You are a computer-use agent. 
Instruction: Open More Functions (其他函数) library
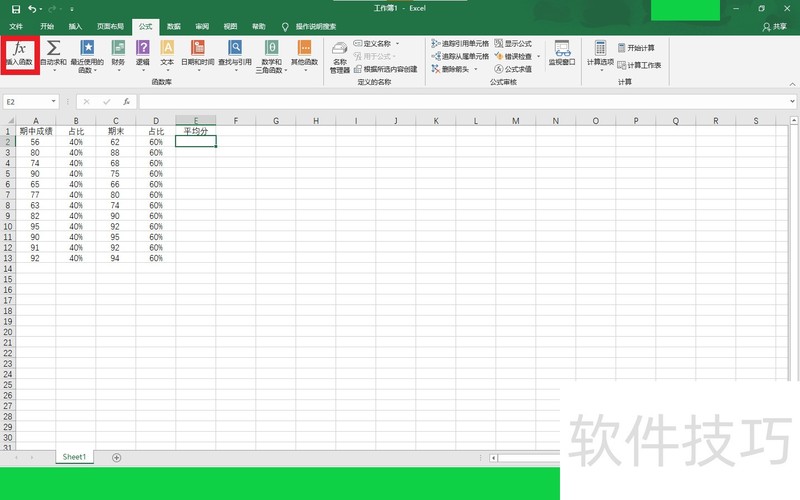305,55
